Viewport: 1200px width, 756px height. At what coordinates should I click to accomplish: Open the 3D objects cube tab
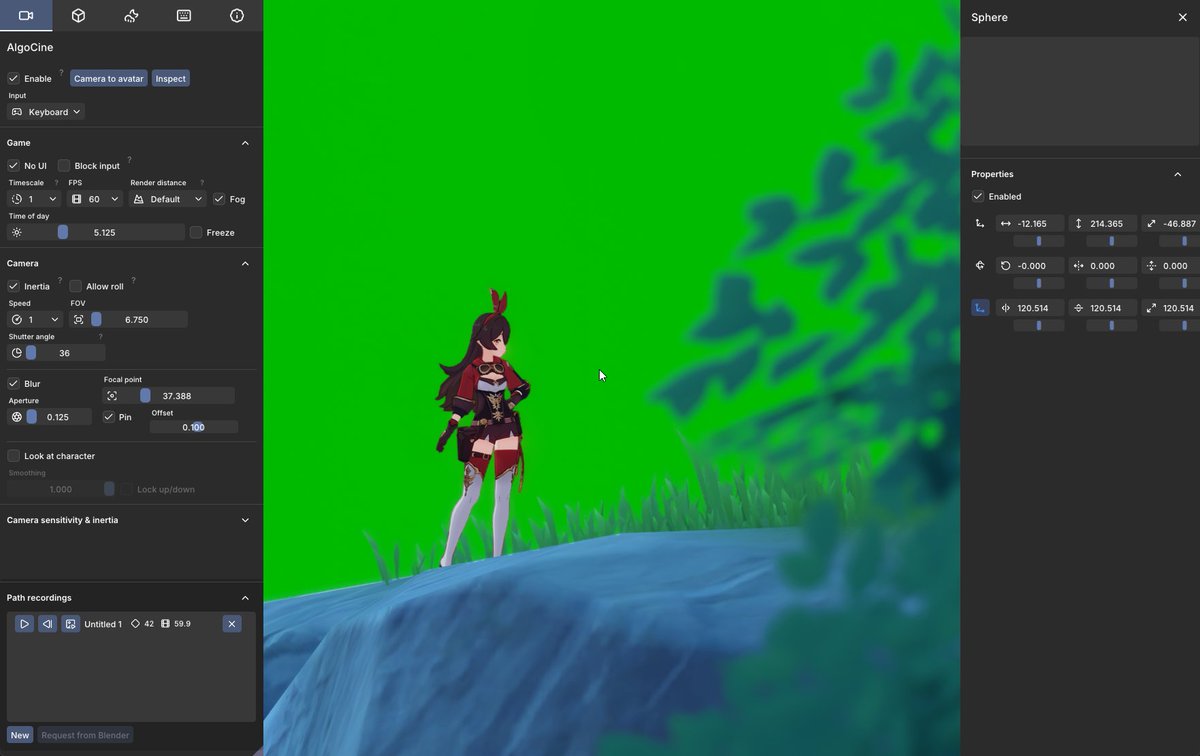click(78, 15)
